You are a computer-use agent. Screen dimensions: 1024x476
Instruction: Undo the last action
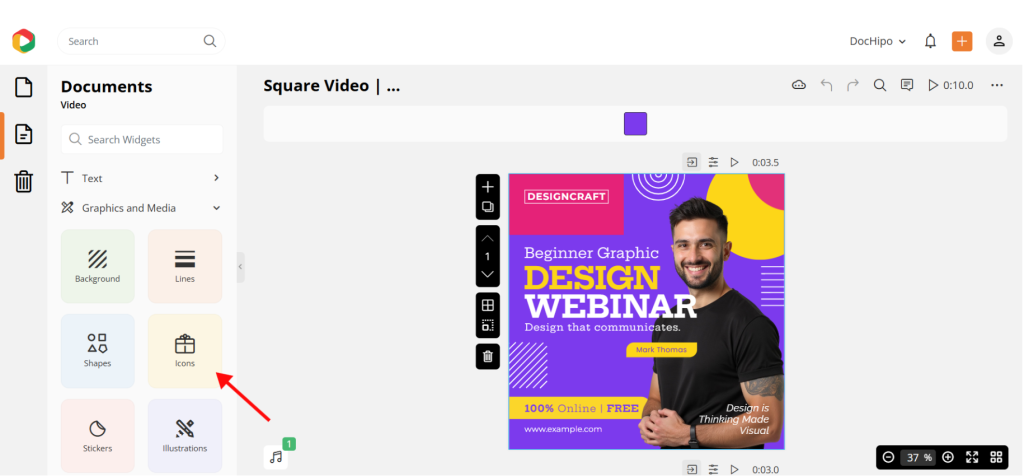tap(826, 85)
